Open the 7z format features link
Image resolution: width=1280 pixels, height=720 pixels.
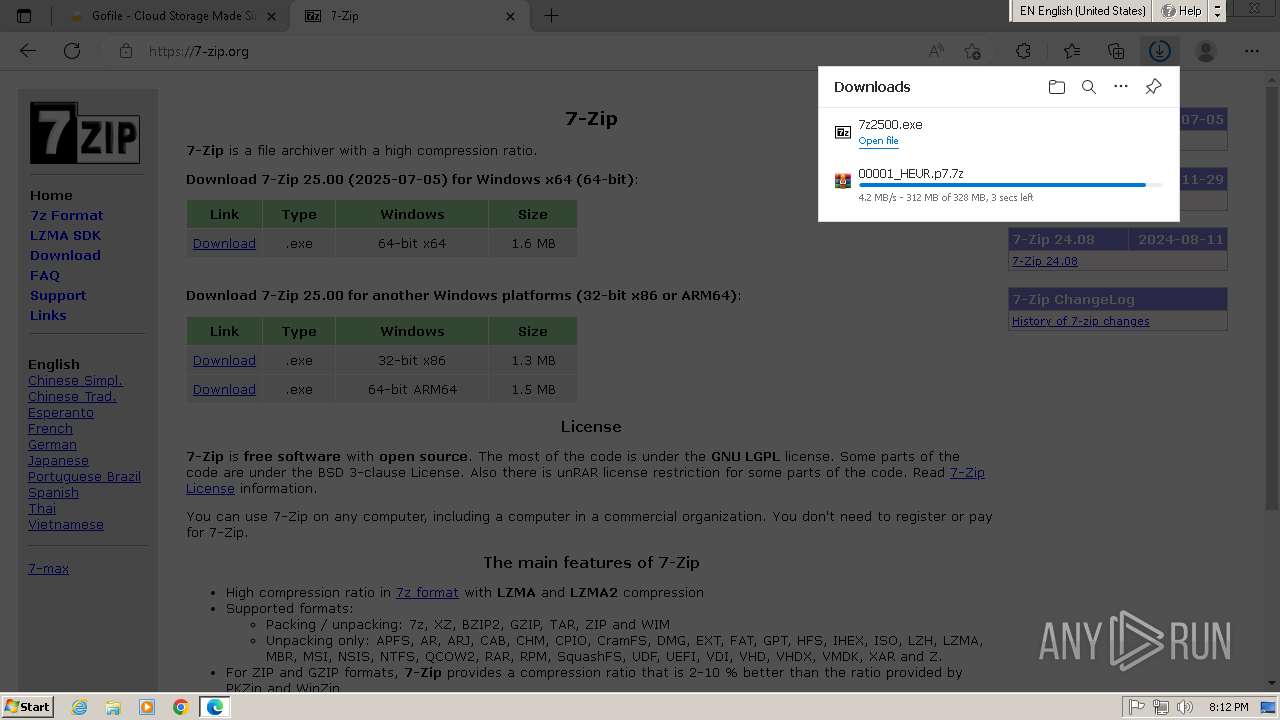(427, 592)
